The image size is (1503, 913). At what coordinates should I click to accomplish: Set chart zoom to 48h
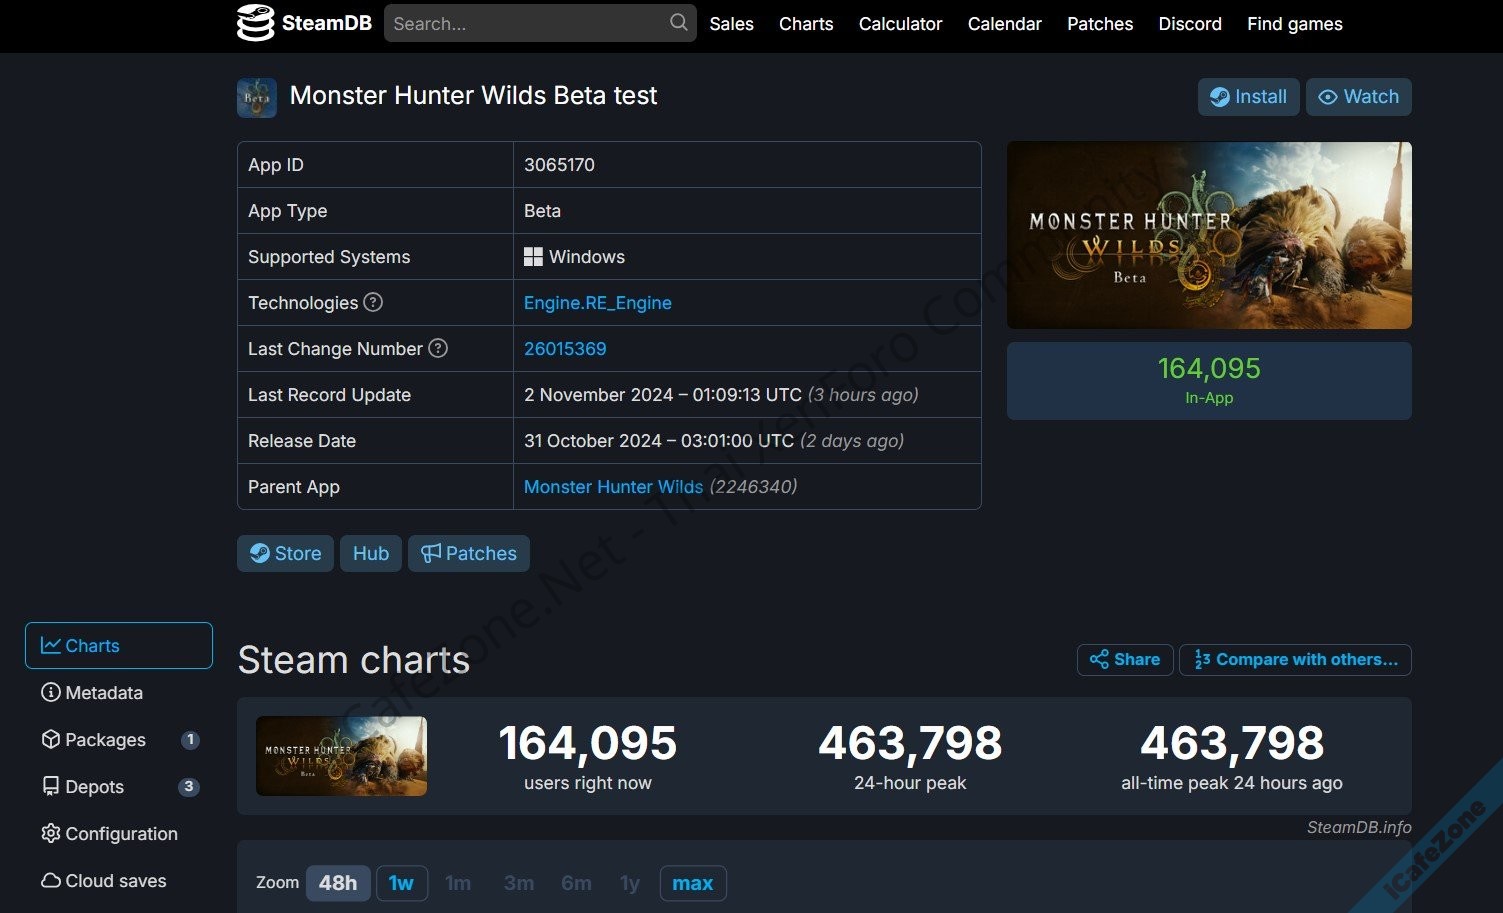(338, 883)
